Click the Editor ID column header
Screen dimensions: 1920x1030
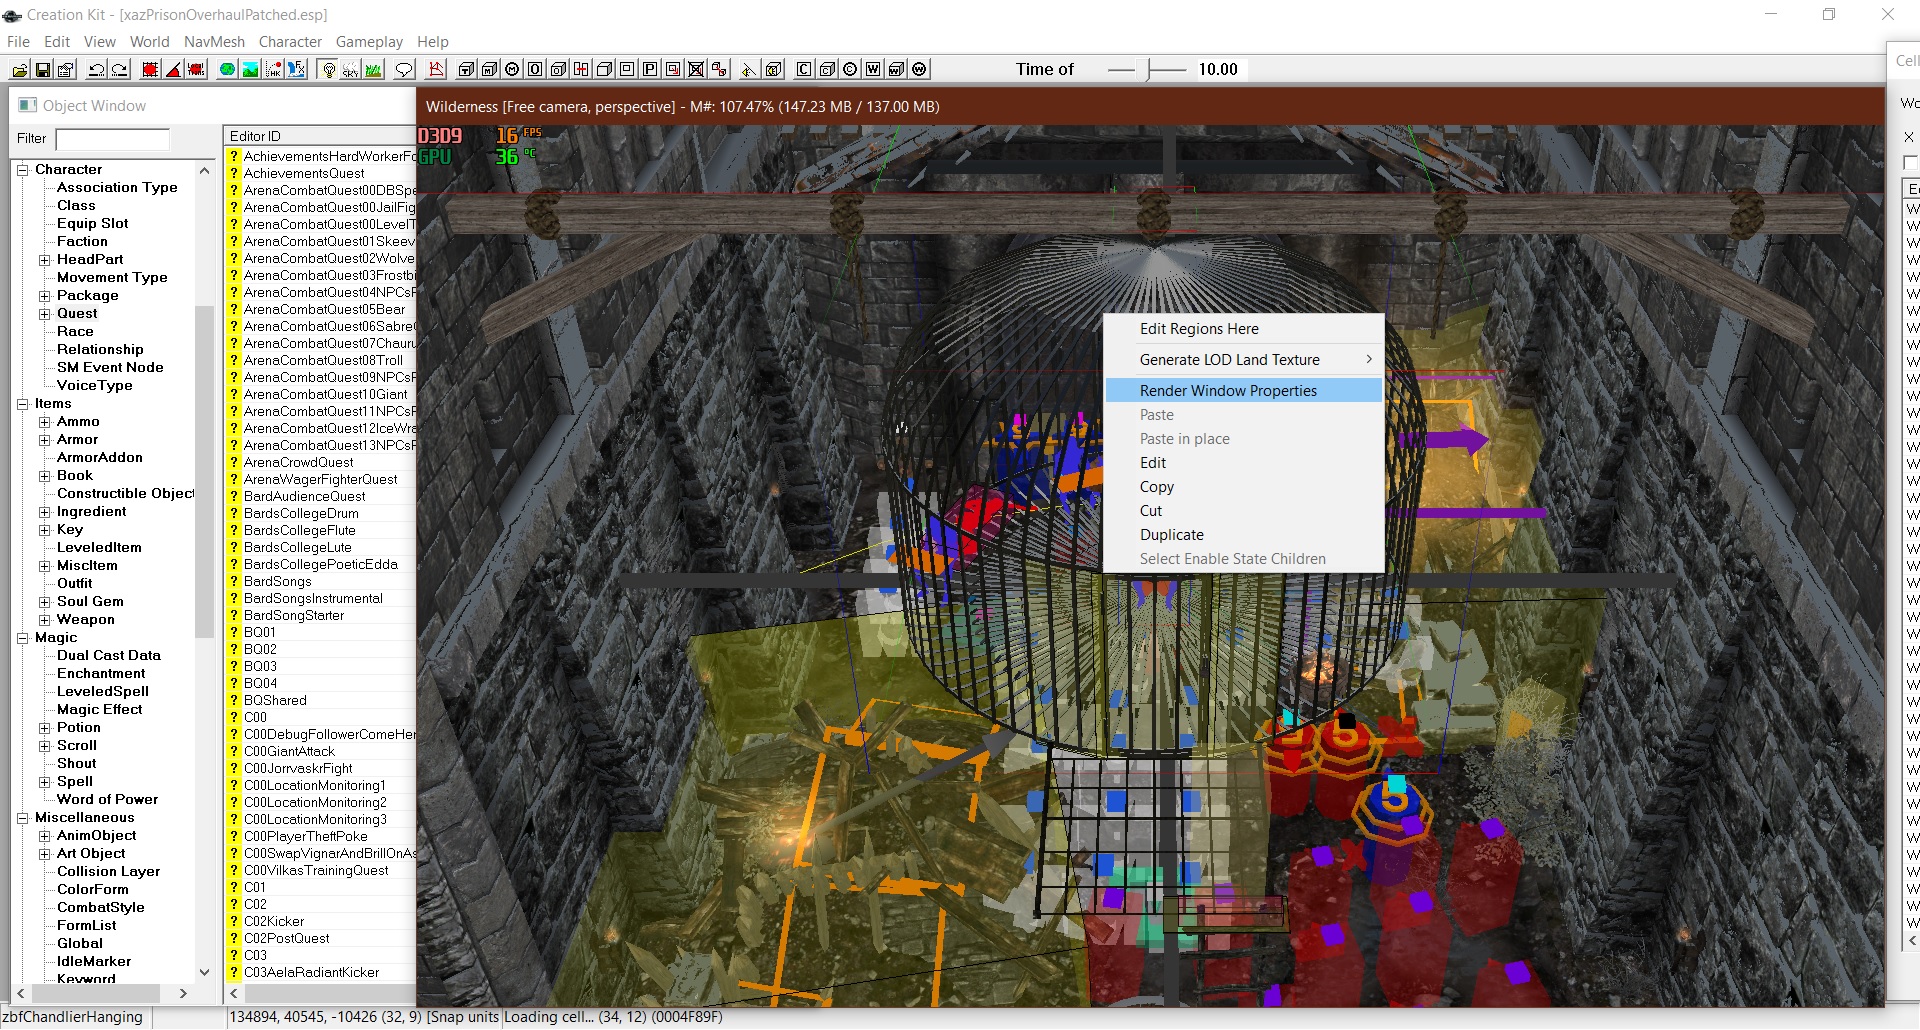[x=320, y=136]
